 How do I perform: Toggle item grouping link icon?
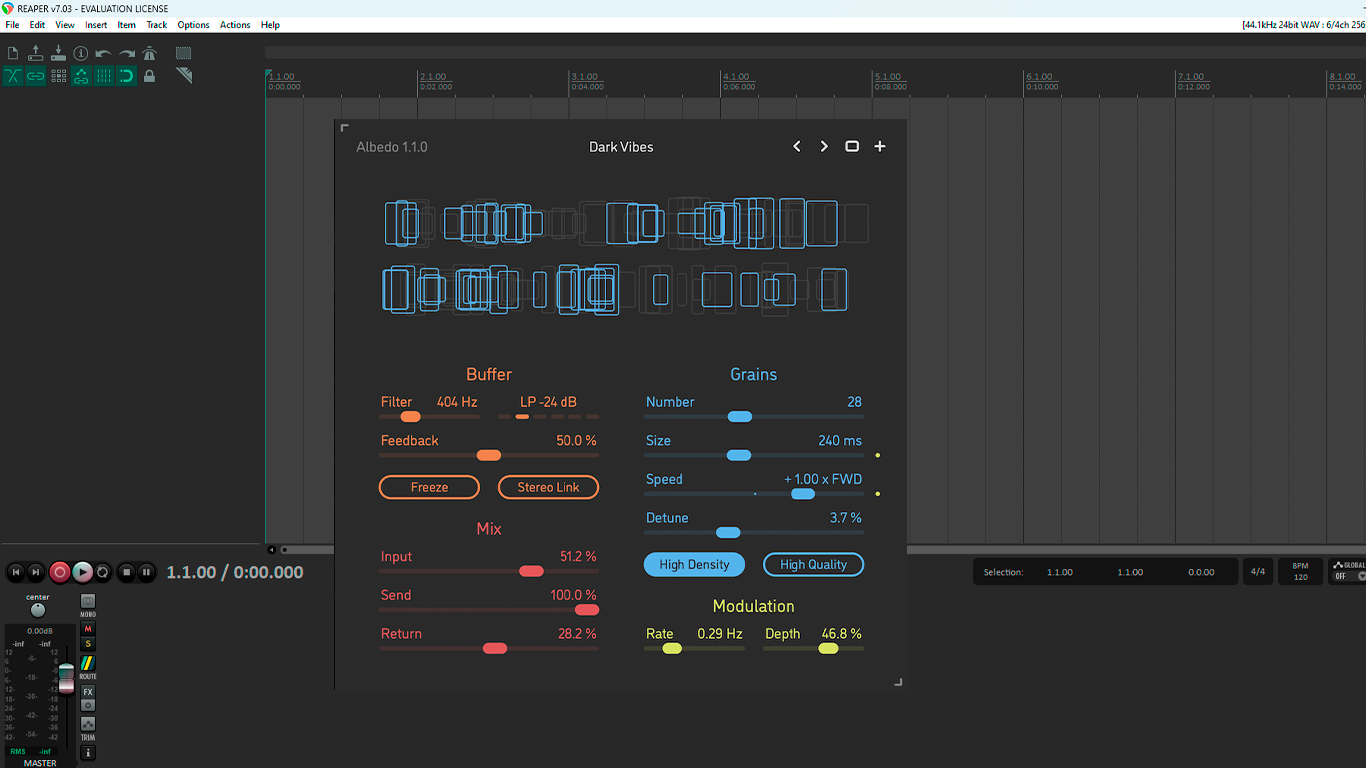pyautogui.click(x=36, y=76)
